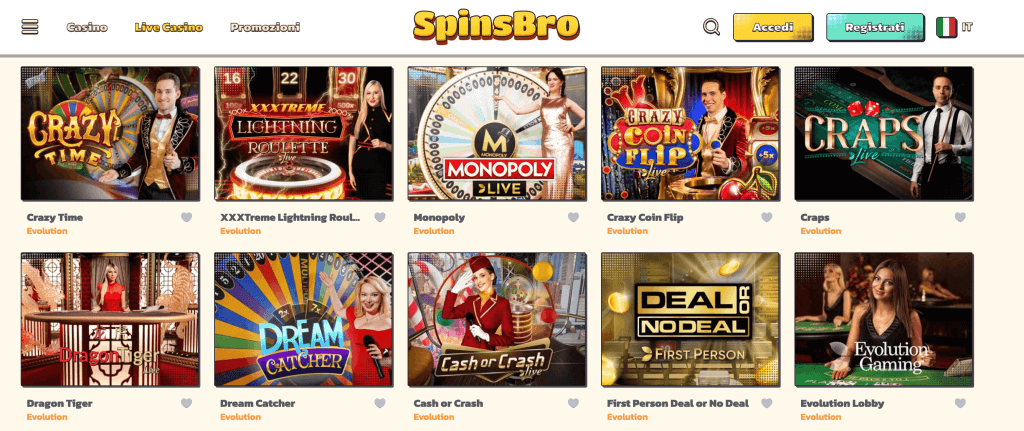Open the Deal or No Deal thumbnail
The image size is (1024, 431).
coord(690,319)
